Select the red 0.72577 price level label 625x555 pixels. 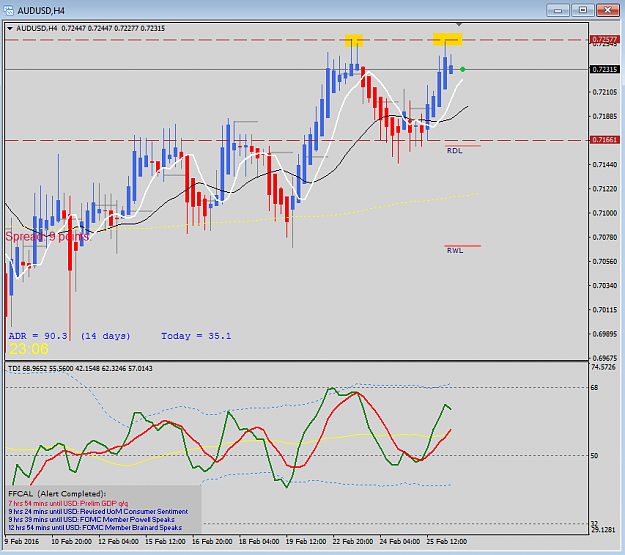click(605, 39)
